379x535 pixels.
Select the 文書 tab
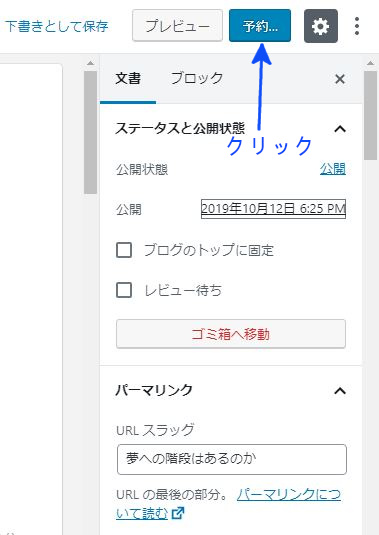coord(128,78)
